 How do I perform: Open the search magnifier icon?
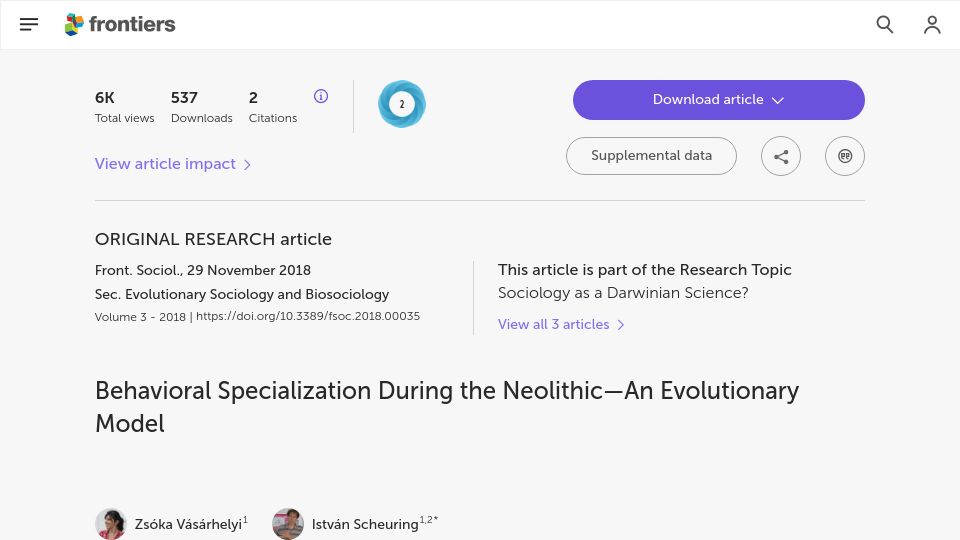click(x=885, y=24)
